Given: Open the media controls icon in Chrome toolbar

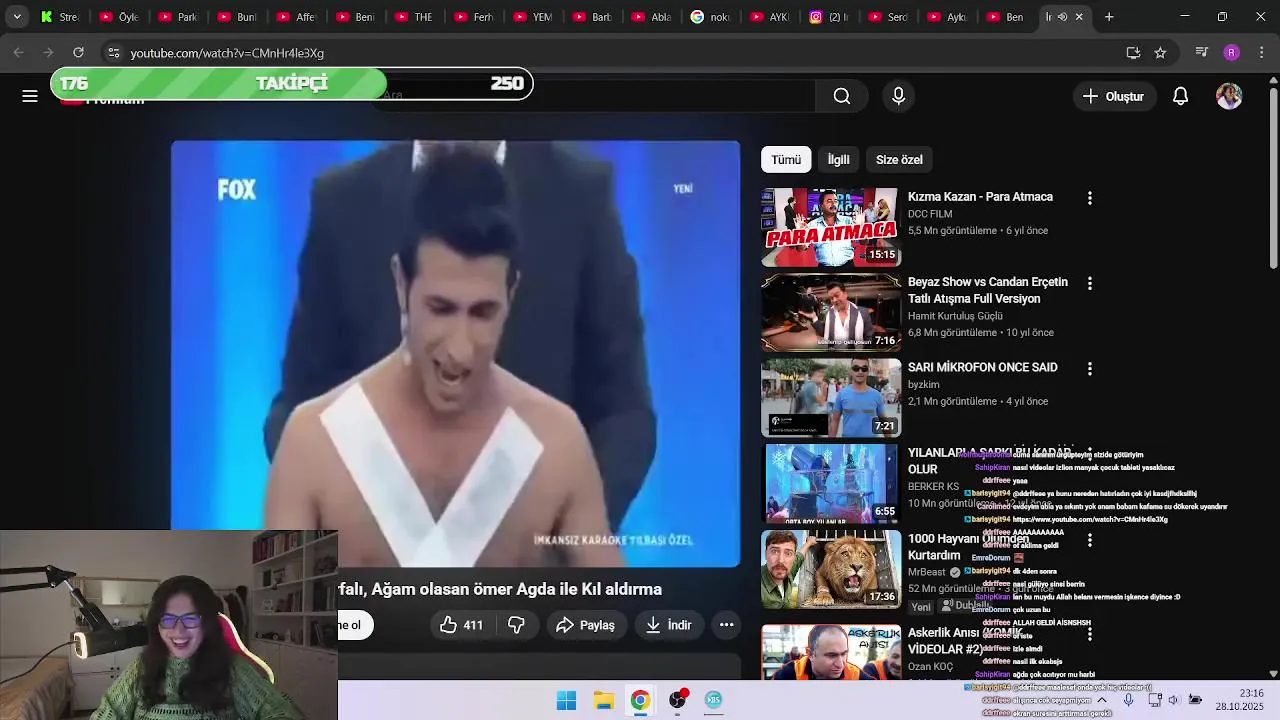Looking at the screenshot, I should coord(1201,53).
